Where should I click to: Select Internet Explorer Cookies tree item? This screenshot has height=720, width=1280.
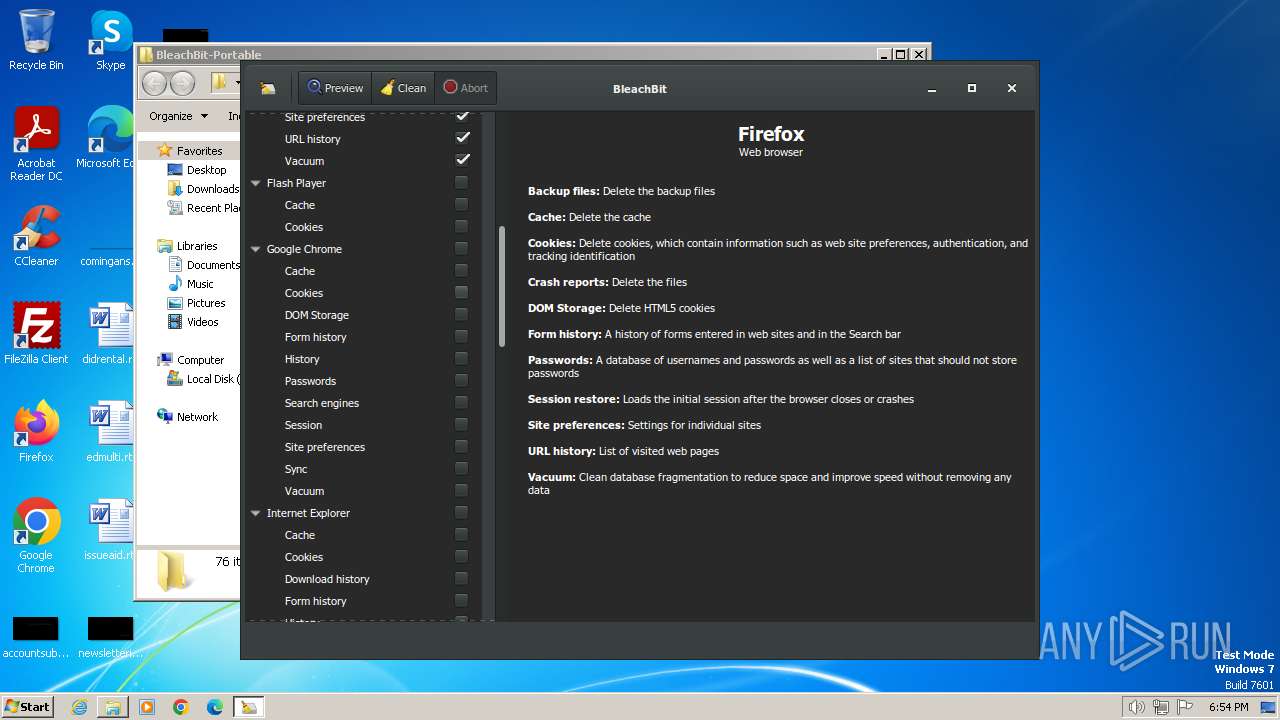pos(303,557)
